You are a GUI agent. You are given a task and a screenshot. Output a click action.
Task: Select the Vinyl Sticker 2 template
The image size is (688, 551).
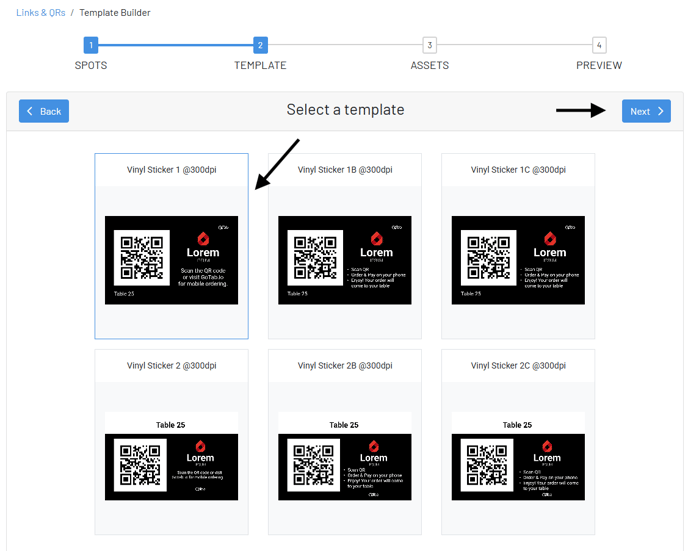[171, 441]
